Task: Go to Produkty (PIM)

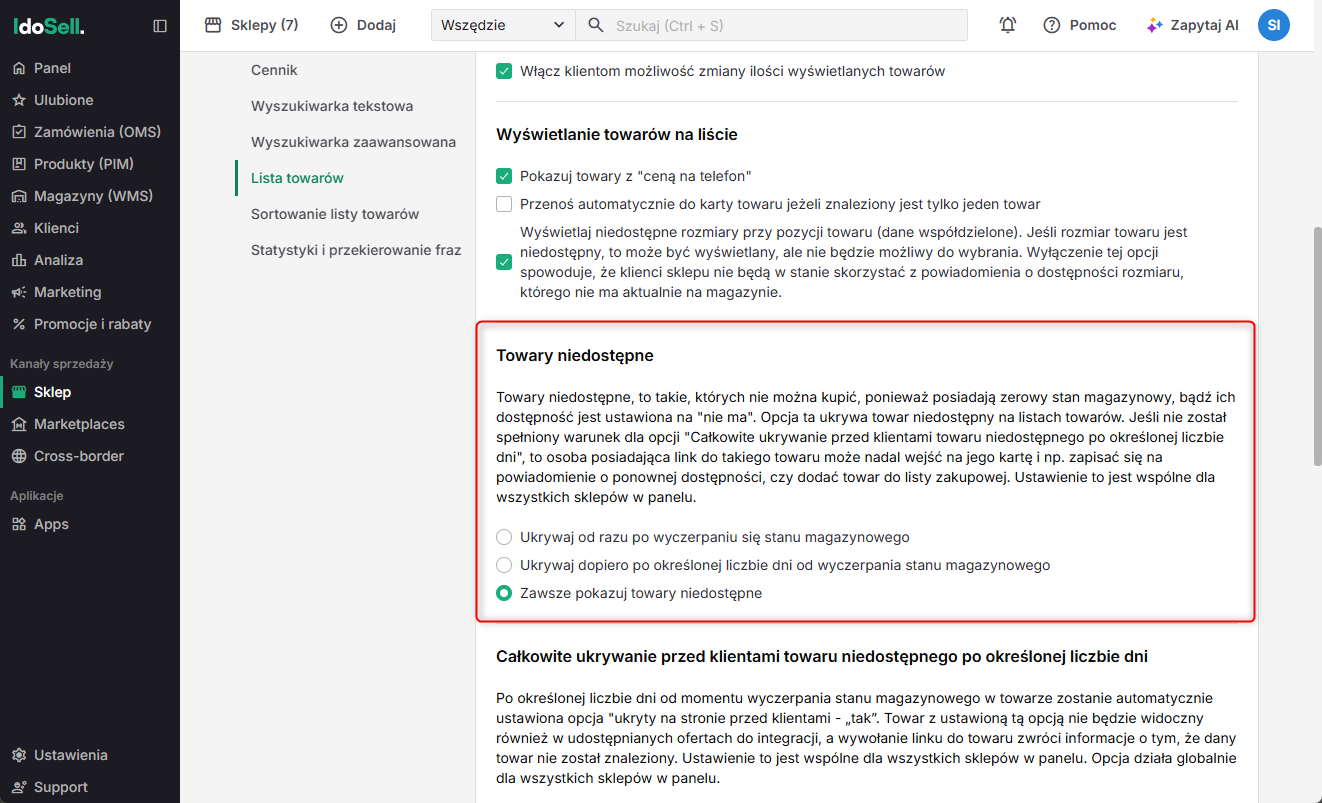Action: tap(84, 164)
